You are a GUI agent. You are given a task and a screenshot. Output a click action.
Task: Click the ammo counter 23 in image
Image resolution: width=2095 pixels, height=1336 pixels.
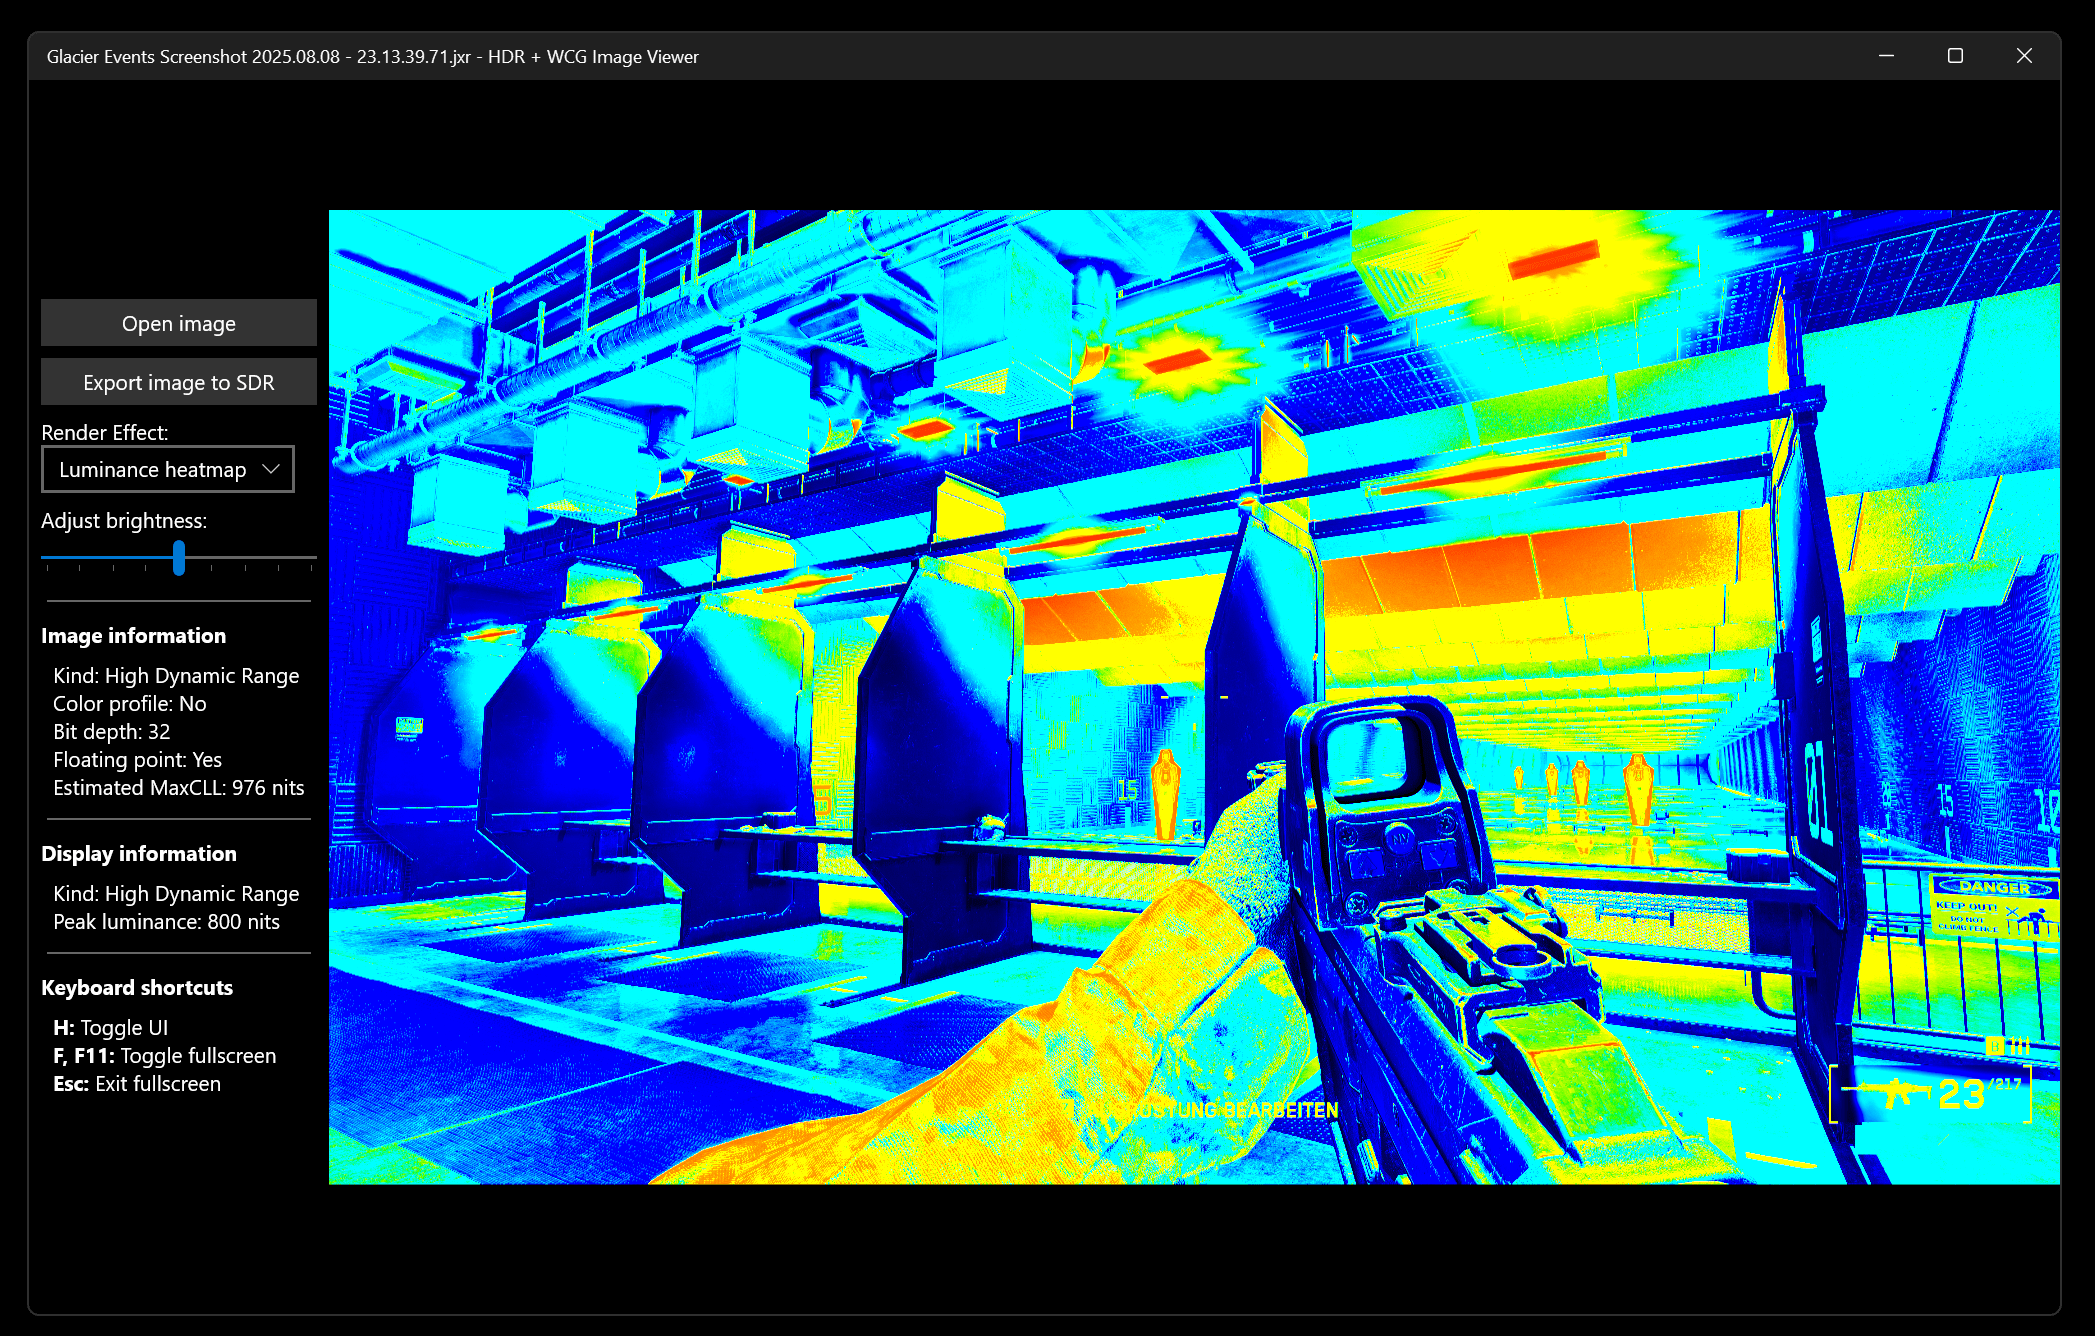[x=1960, y=1094]
